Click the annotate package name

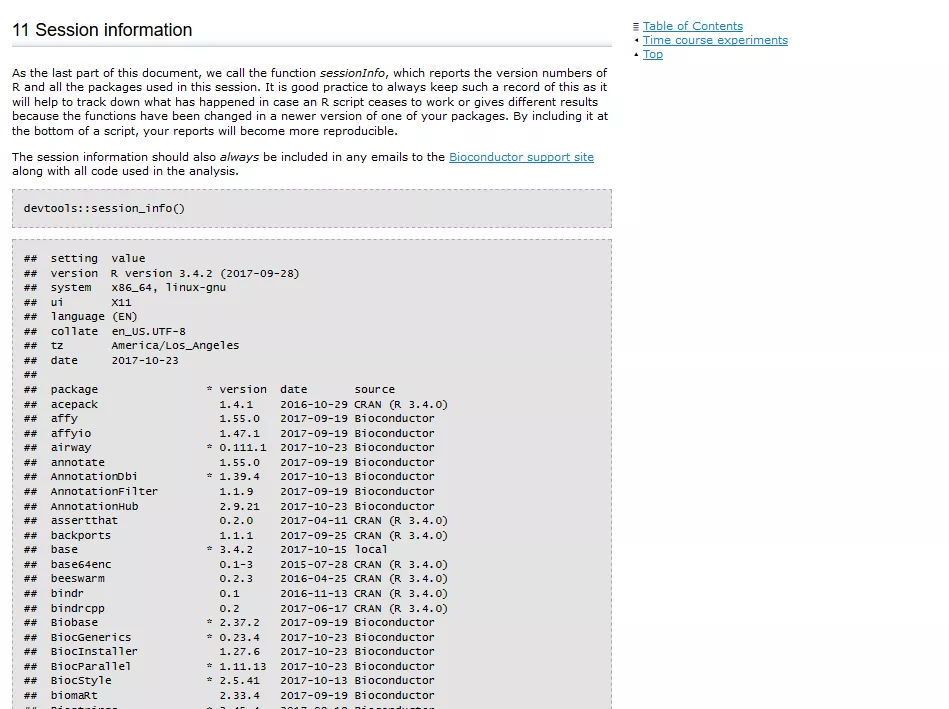point(77,462)
